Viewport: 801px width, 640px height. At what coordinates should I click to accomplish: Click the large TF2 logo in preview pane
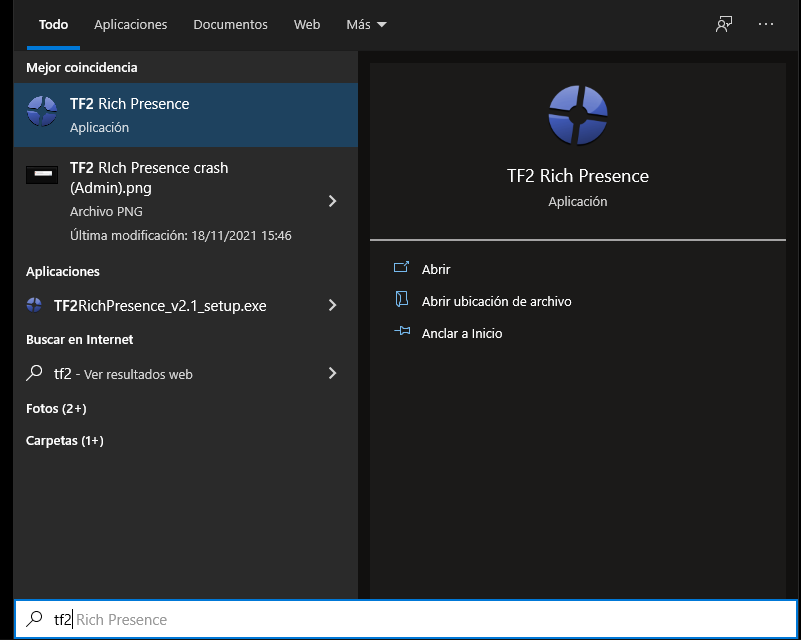tap(577, 114)
